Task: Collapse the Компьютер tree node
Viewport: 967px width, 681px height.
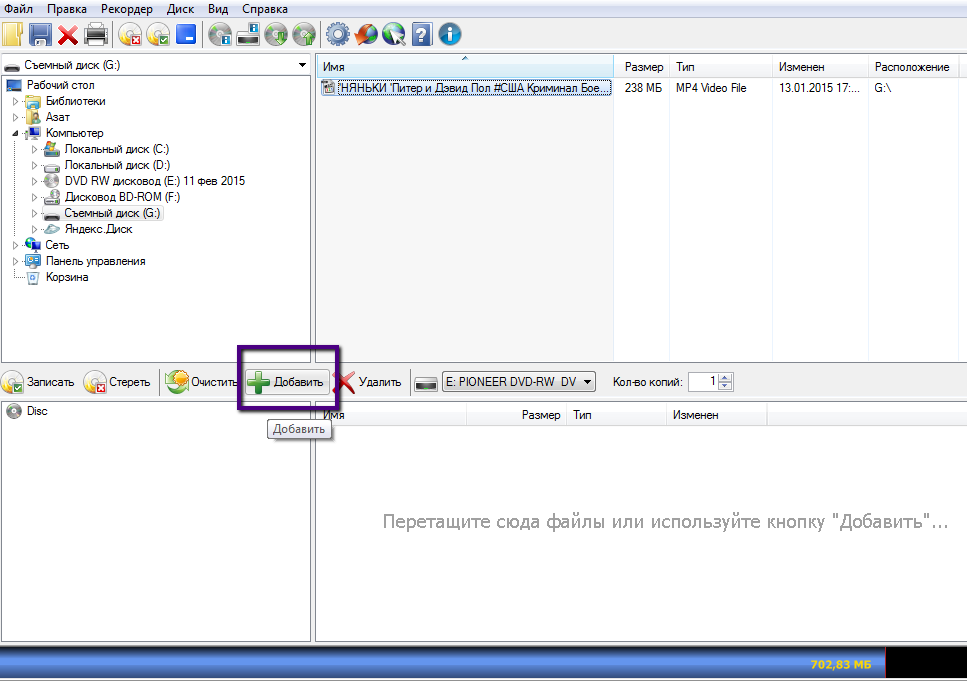Action: 16,133
